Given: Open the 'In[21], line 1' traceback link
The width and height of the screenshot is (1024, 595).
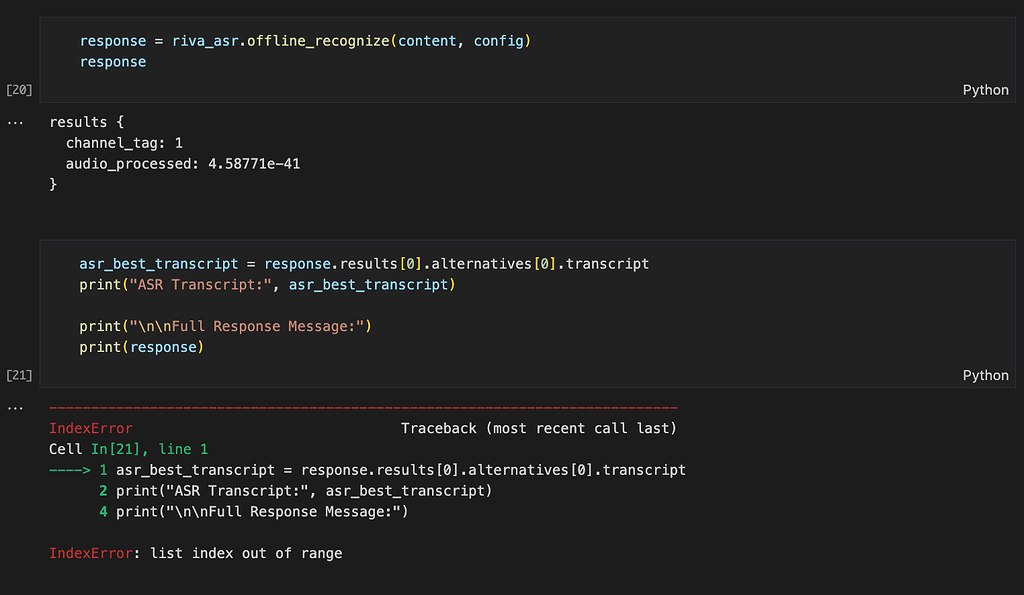Looking at the screenshot, I should 149,449.
